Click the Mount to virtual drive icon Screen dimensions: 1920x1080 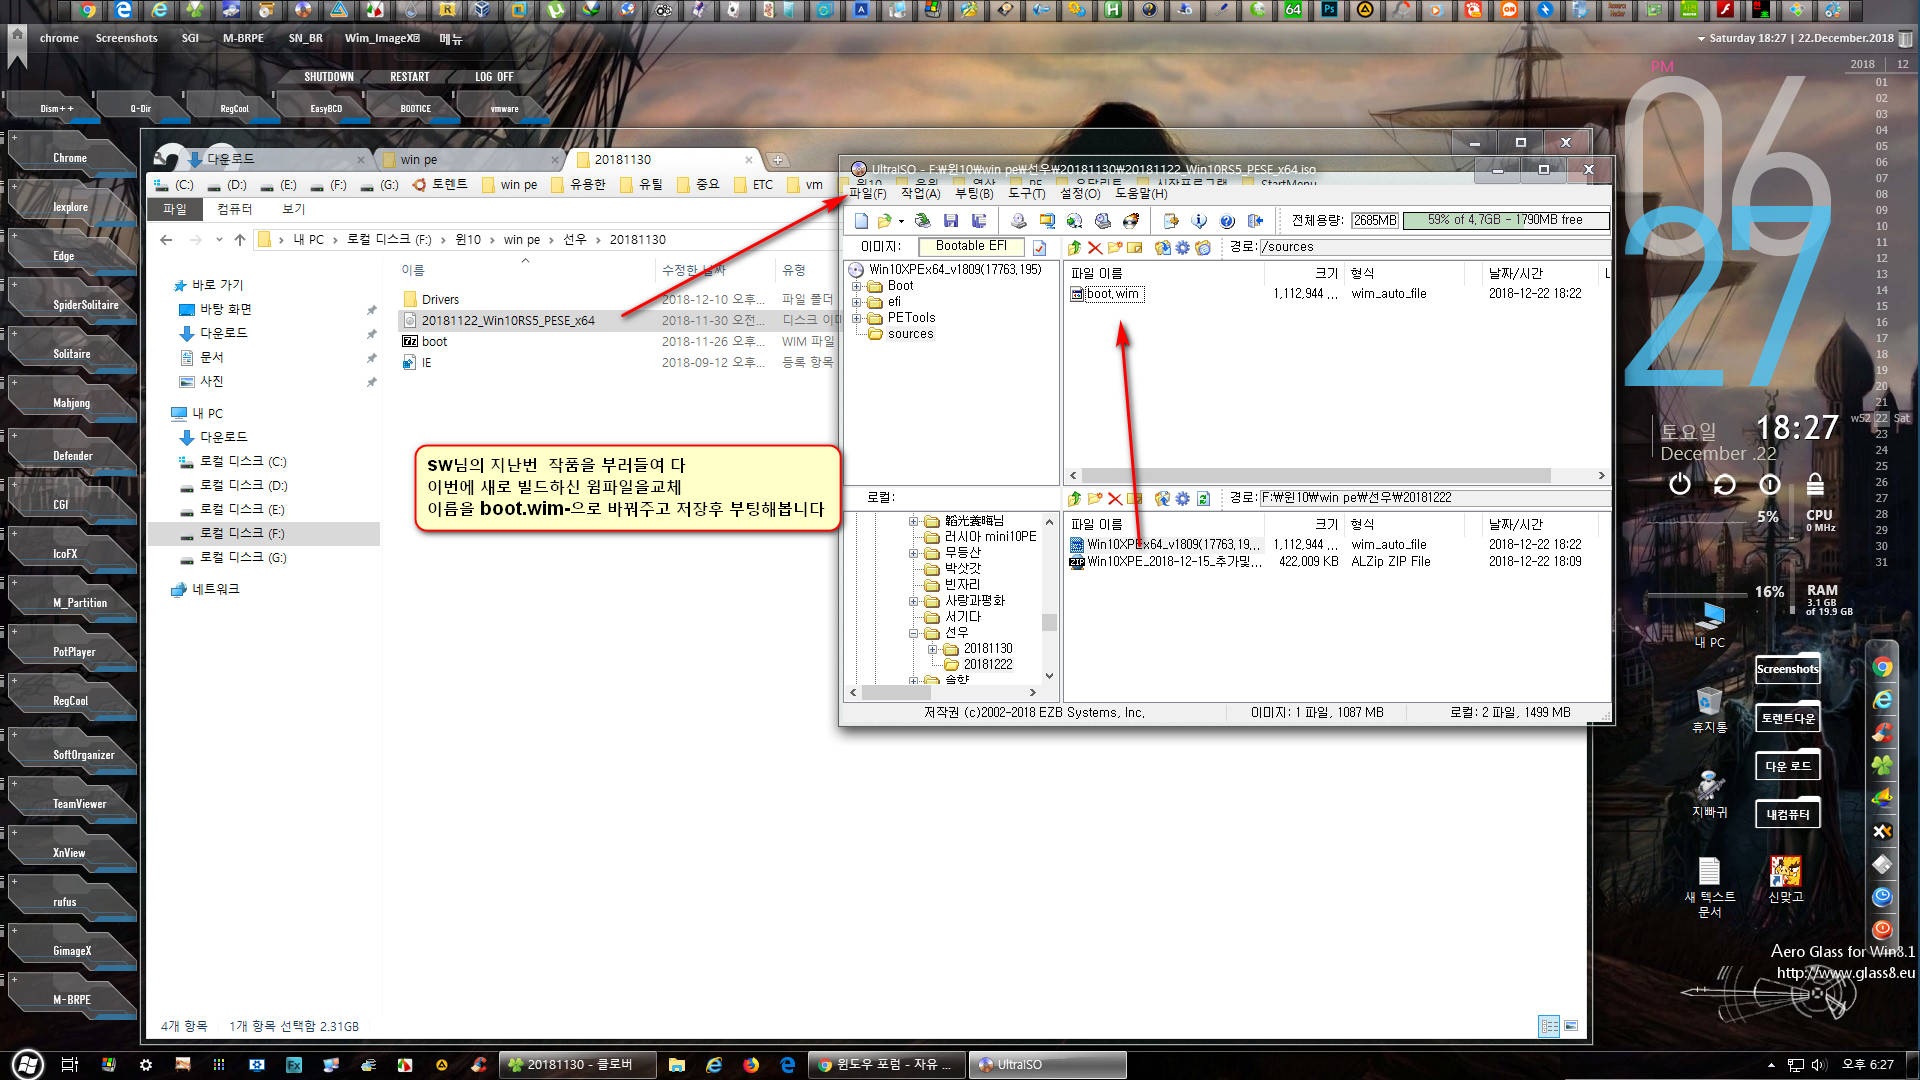pos(1102,220)
